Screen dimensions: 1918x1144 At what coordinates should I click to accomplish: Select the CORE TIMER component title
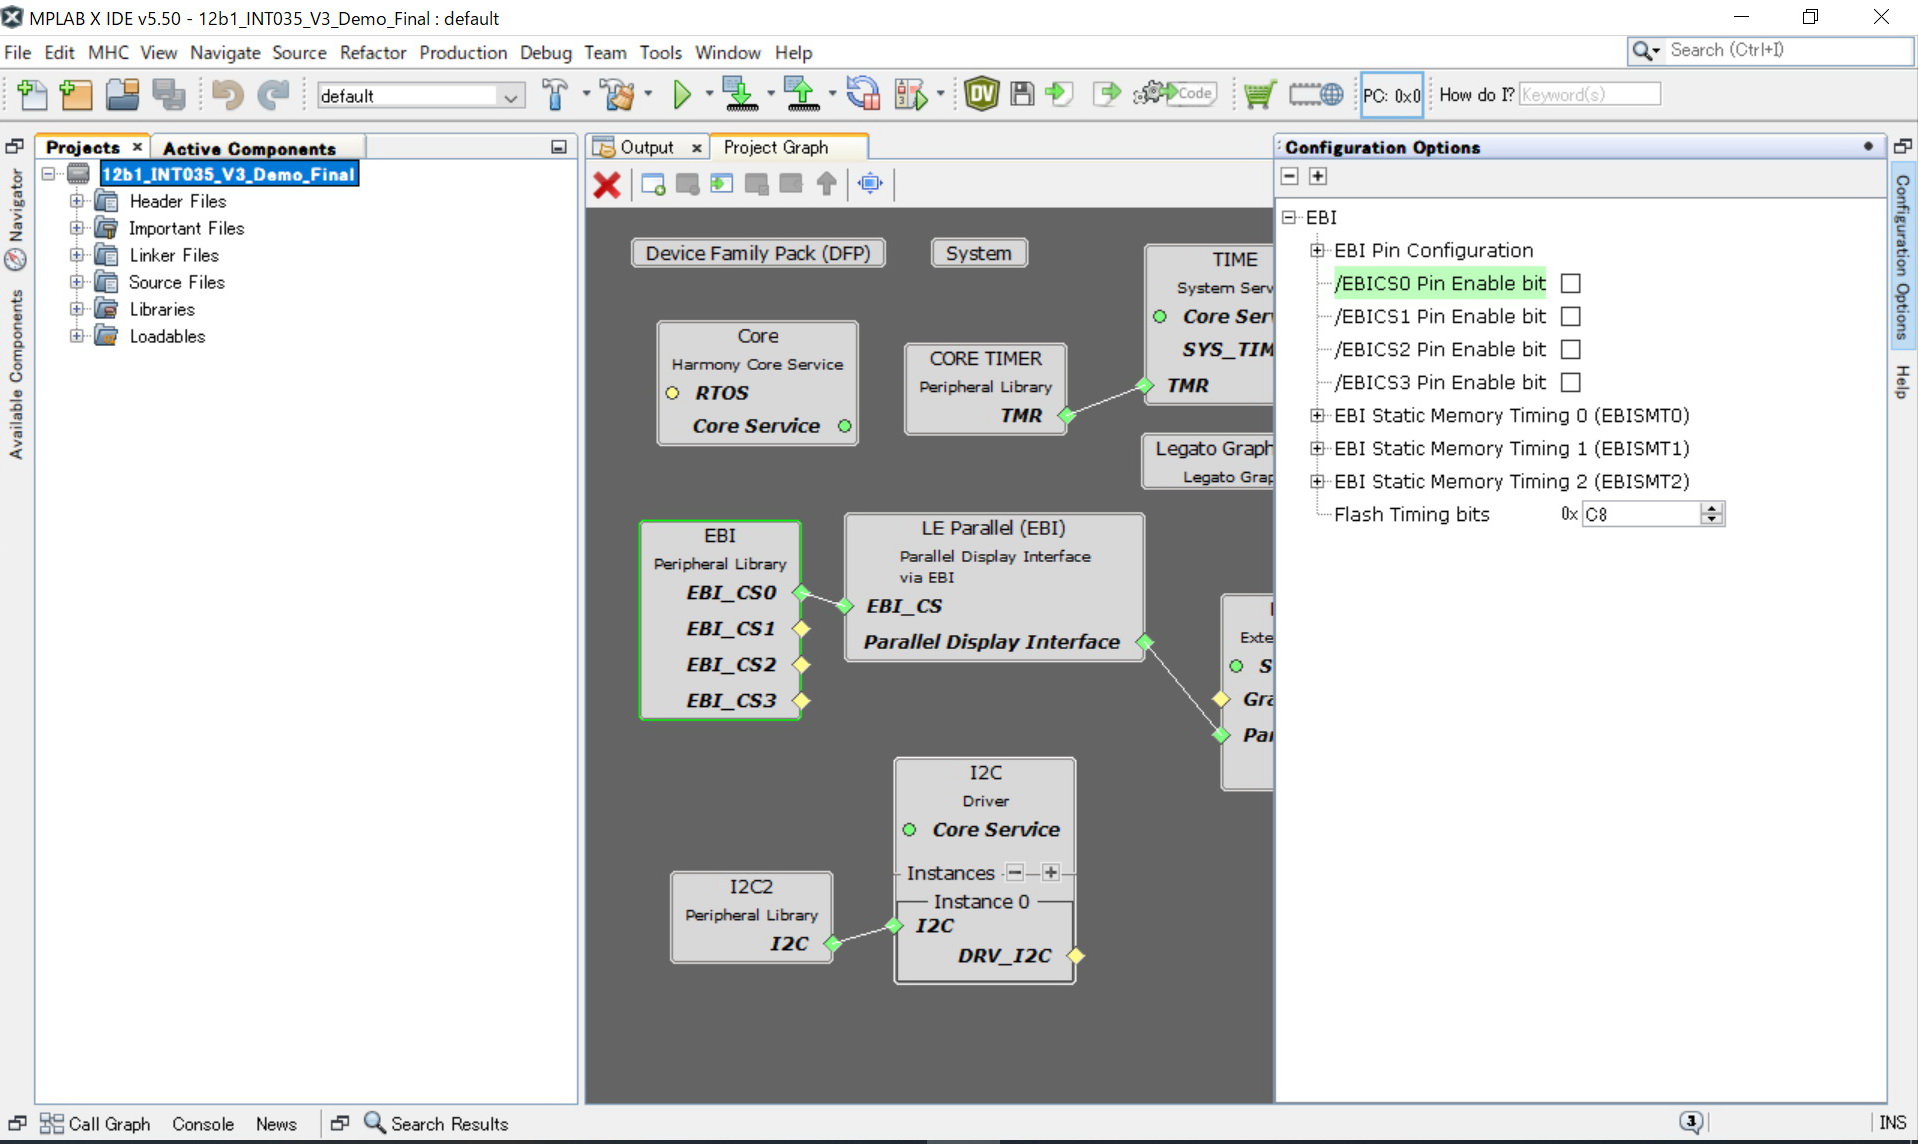click(985, 358)
